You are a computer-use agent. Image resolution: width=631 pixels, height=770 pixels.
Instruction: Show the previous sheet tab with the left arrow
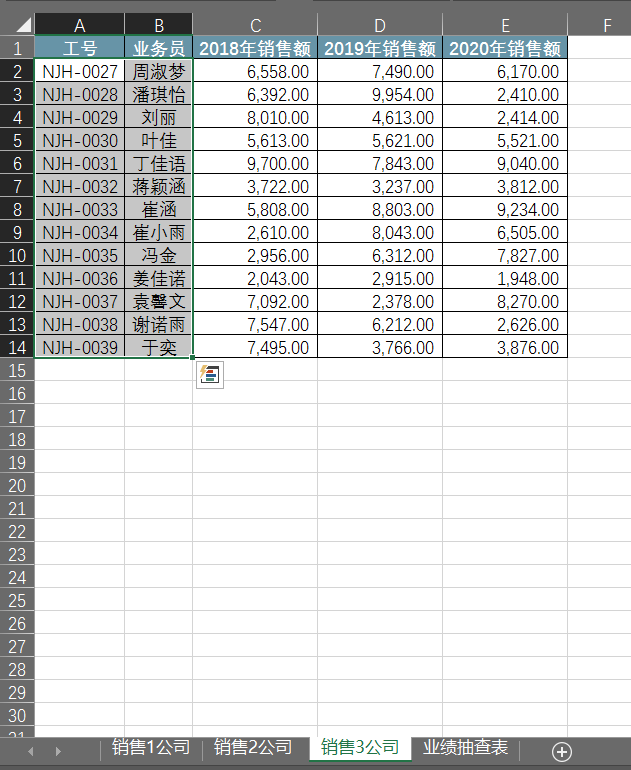(x=31, y=751)
